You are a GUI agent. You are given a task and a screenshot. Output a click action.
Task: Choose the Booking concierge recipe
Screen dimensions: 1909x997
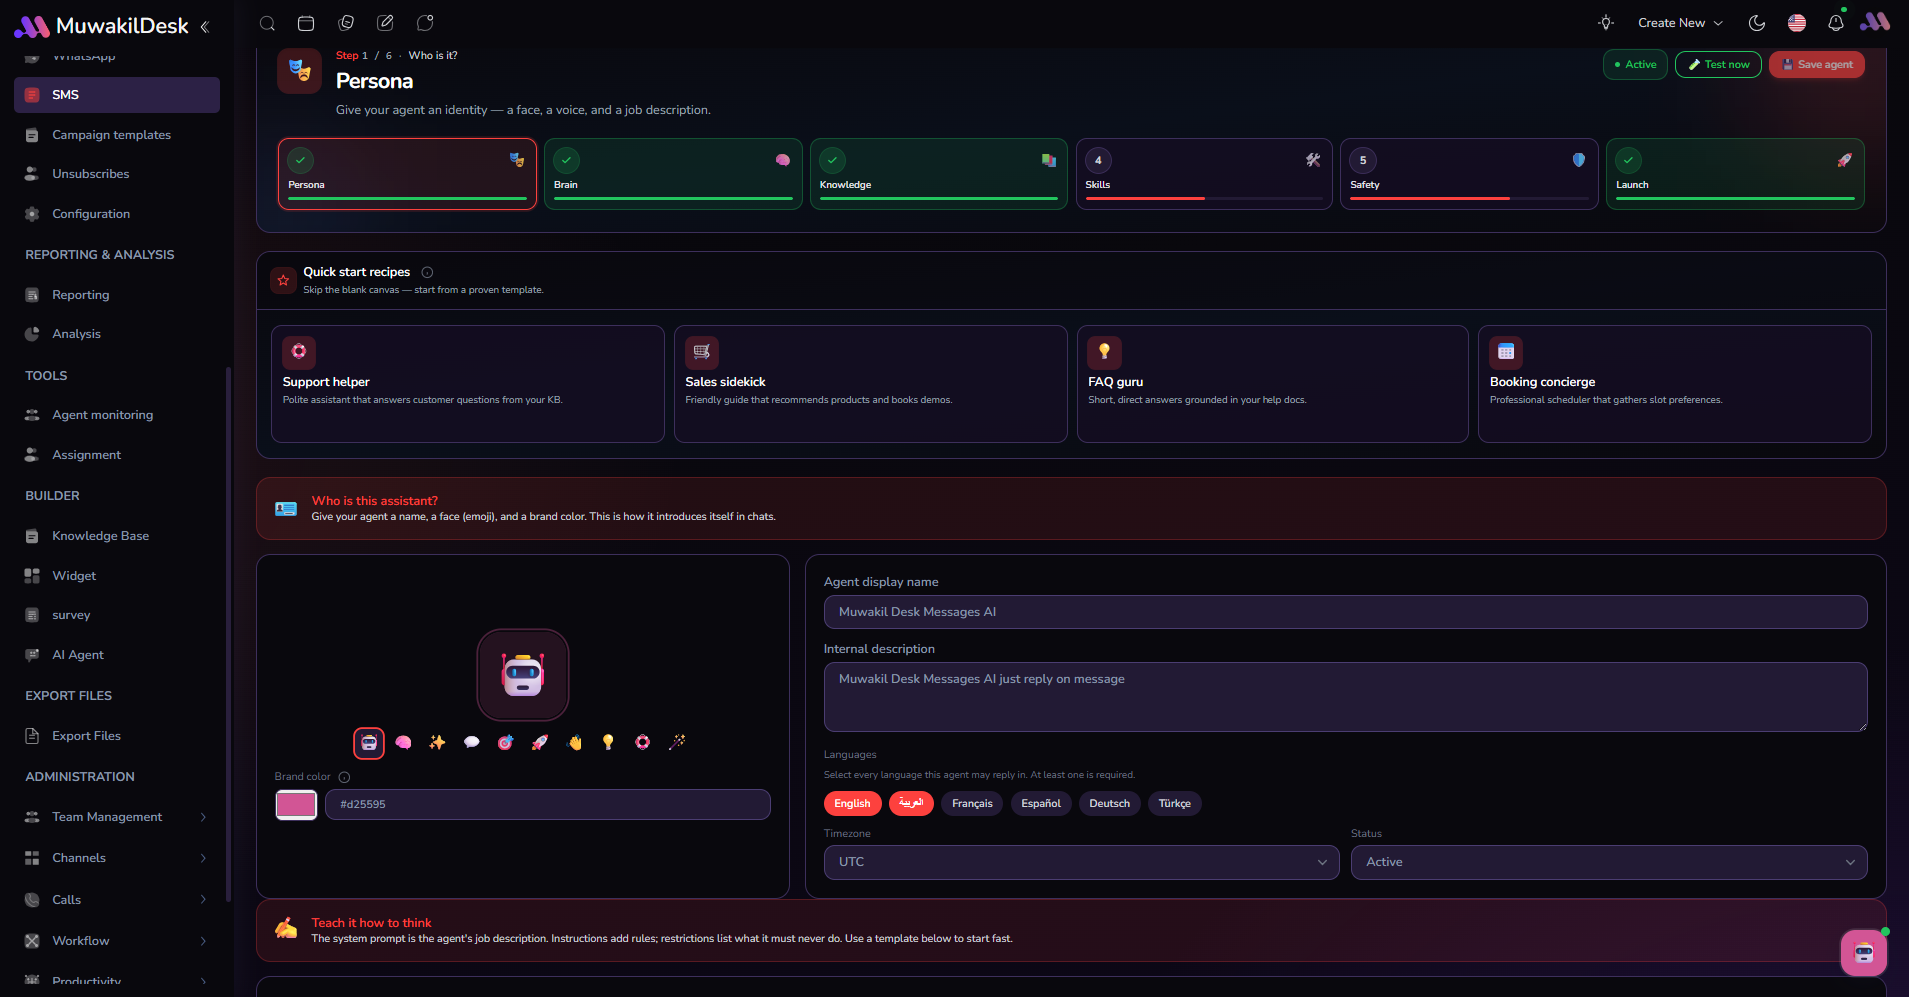(1675, 384)
